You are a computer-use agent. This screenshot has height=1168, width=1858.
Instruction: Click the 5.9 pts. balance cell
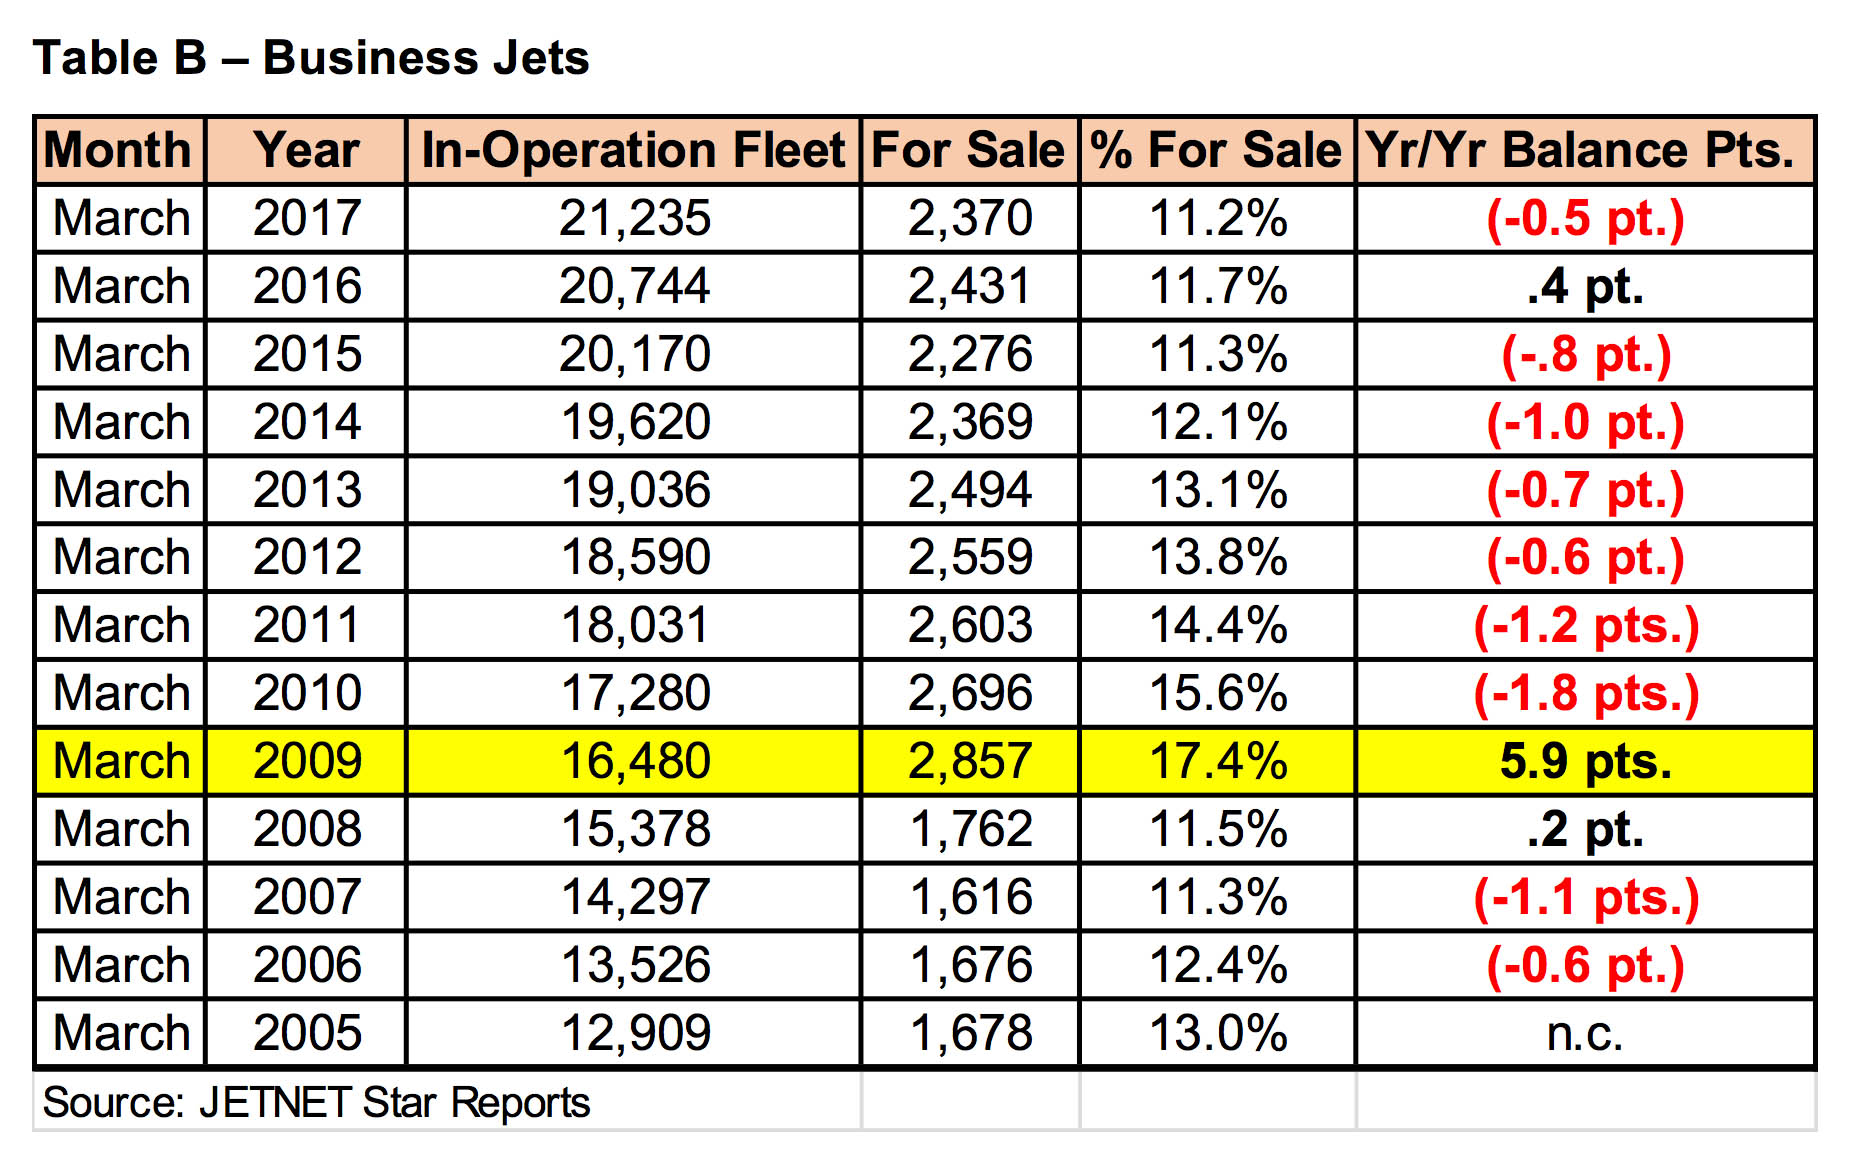(x=1585, y=761)
